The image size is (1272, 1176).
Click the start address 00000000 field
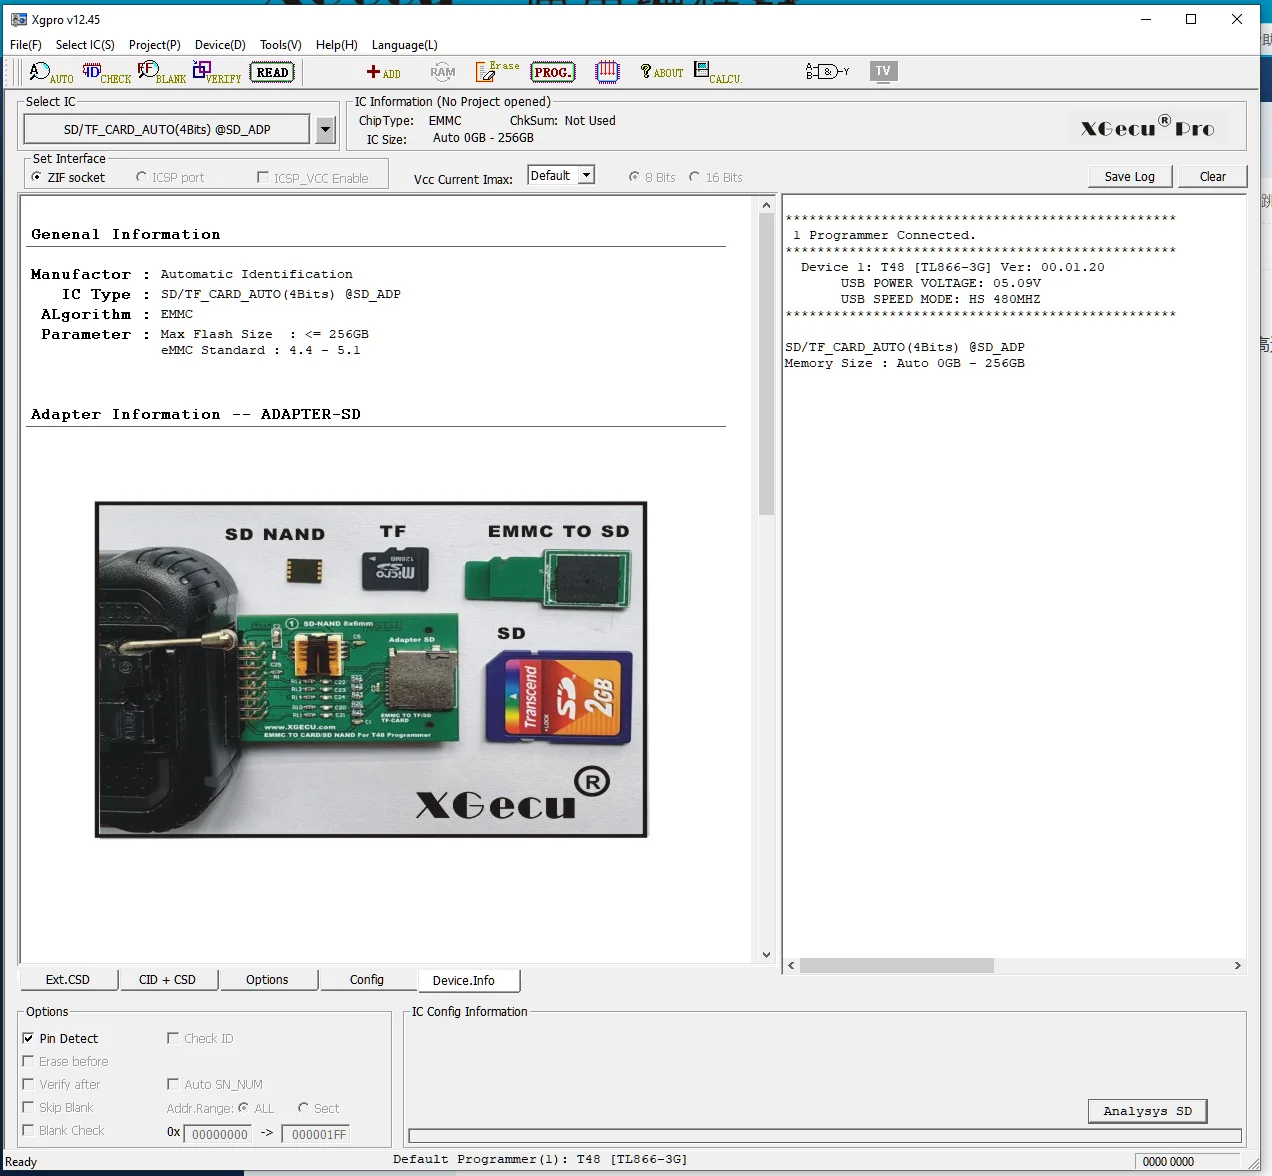(219, 1134)
